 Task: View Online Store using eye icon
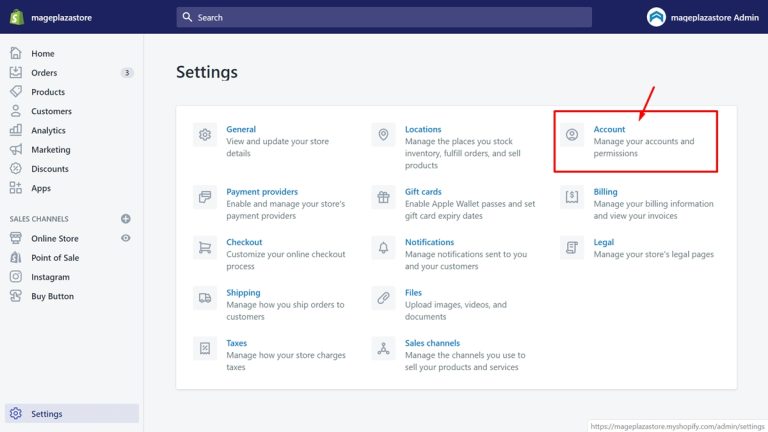pos(126,238)
